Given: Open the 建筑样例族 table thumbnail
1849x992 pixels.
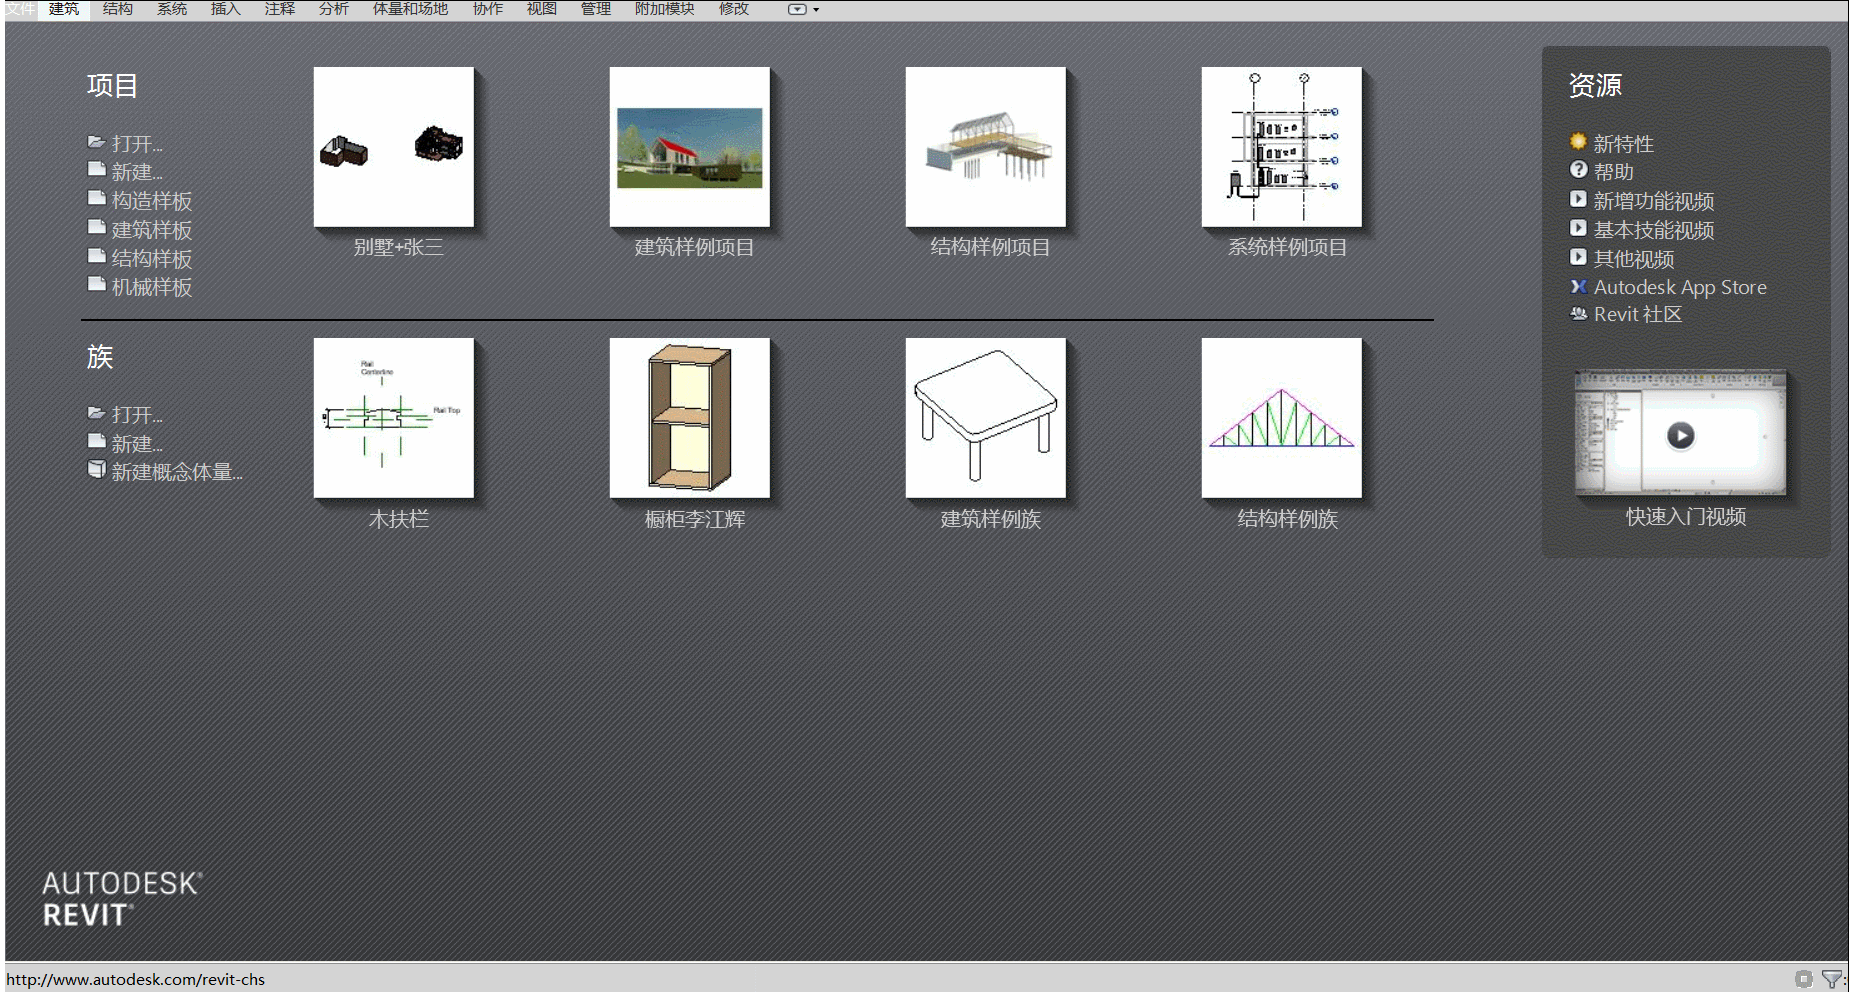Looking at the screenshot, I should (x=986, y=418).
